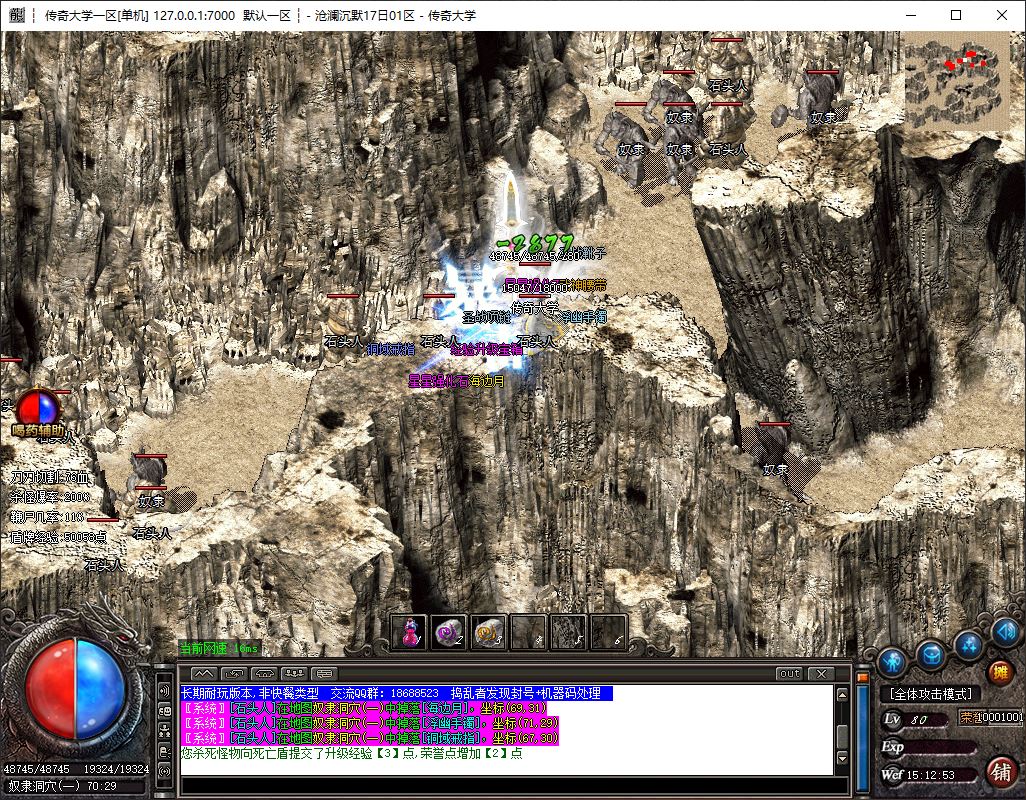Screen dimensions: 1026x800
Task: Click the looping-arrow chat toolbar button
Action: click(234, 673)
